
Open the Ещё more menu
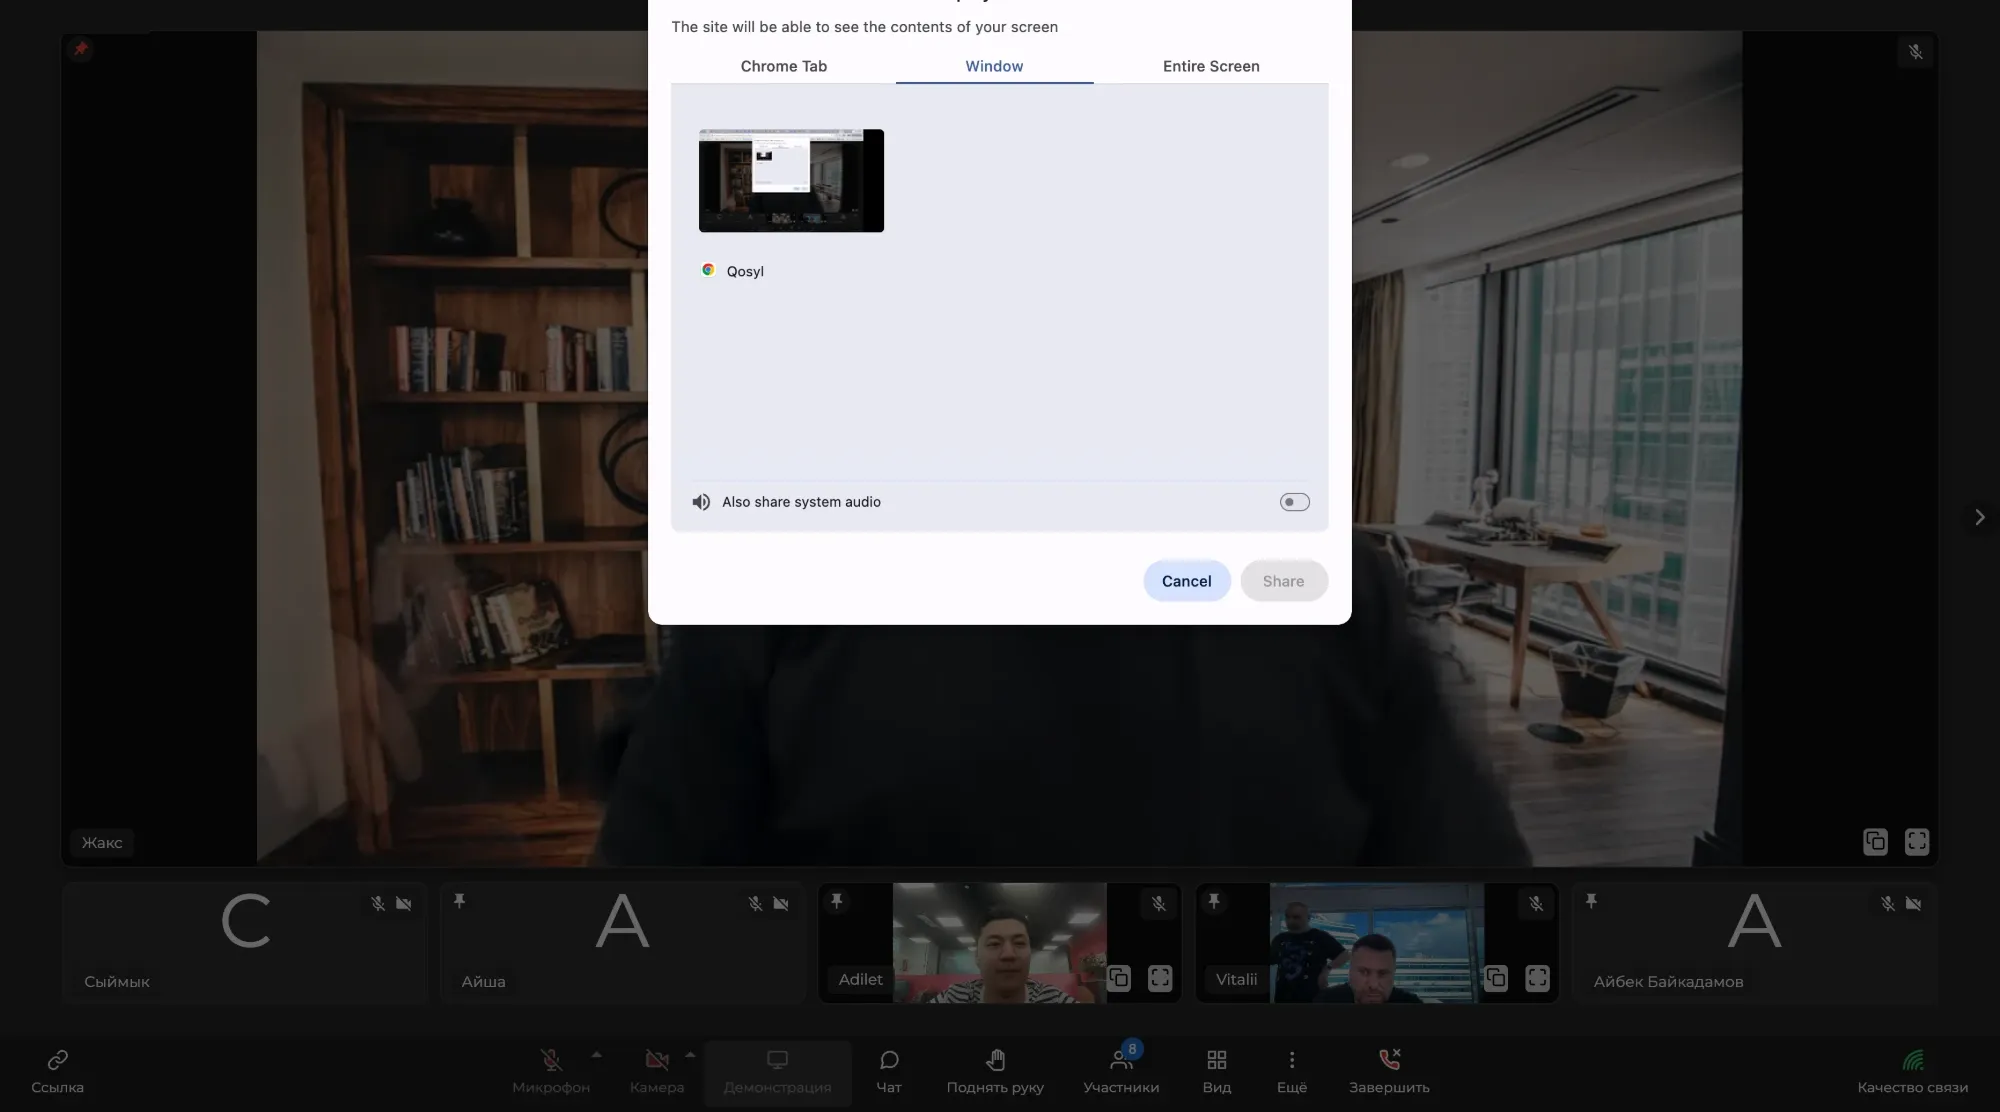pos(1292,1071)
